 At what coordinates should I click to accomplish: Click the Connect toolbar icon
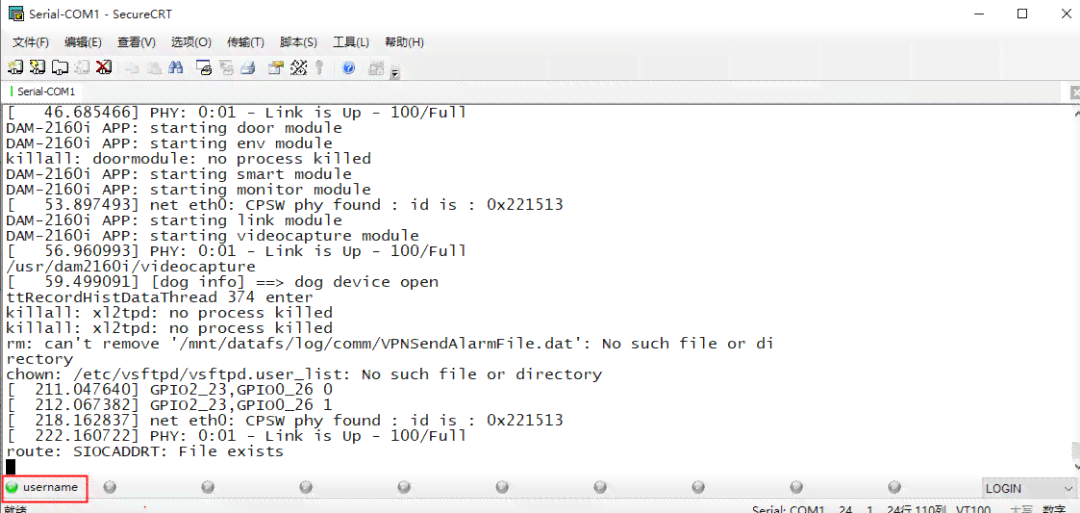pyautogui.click(x=15, y=67)
